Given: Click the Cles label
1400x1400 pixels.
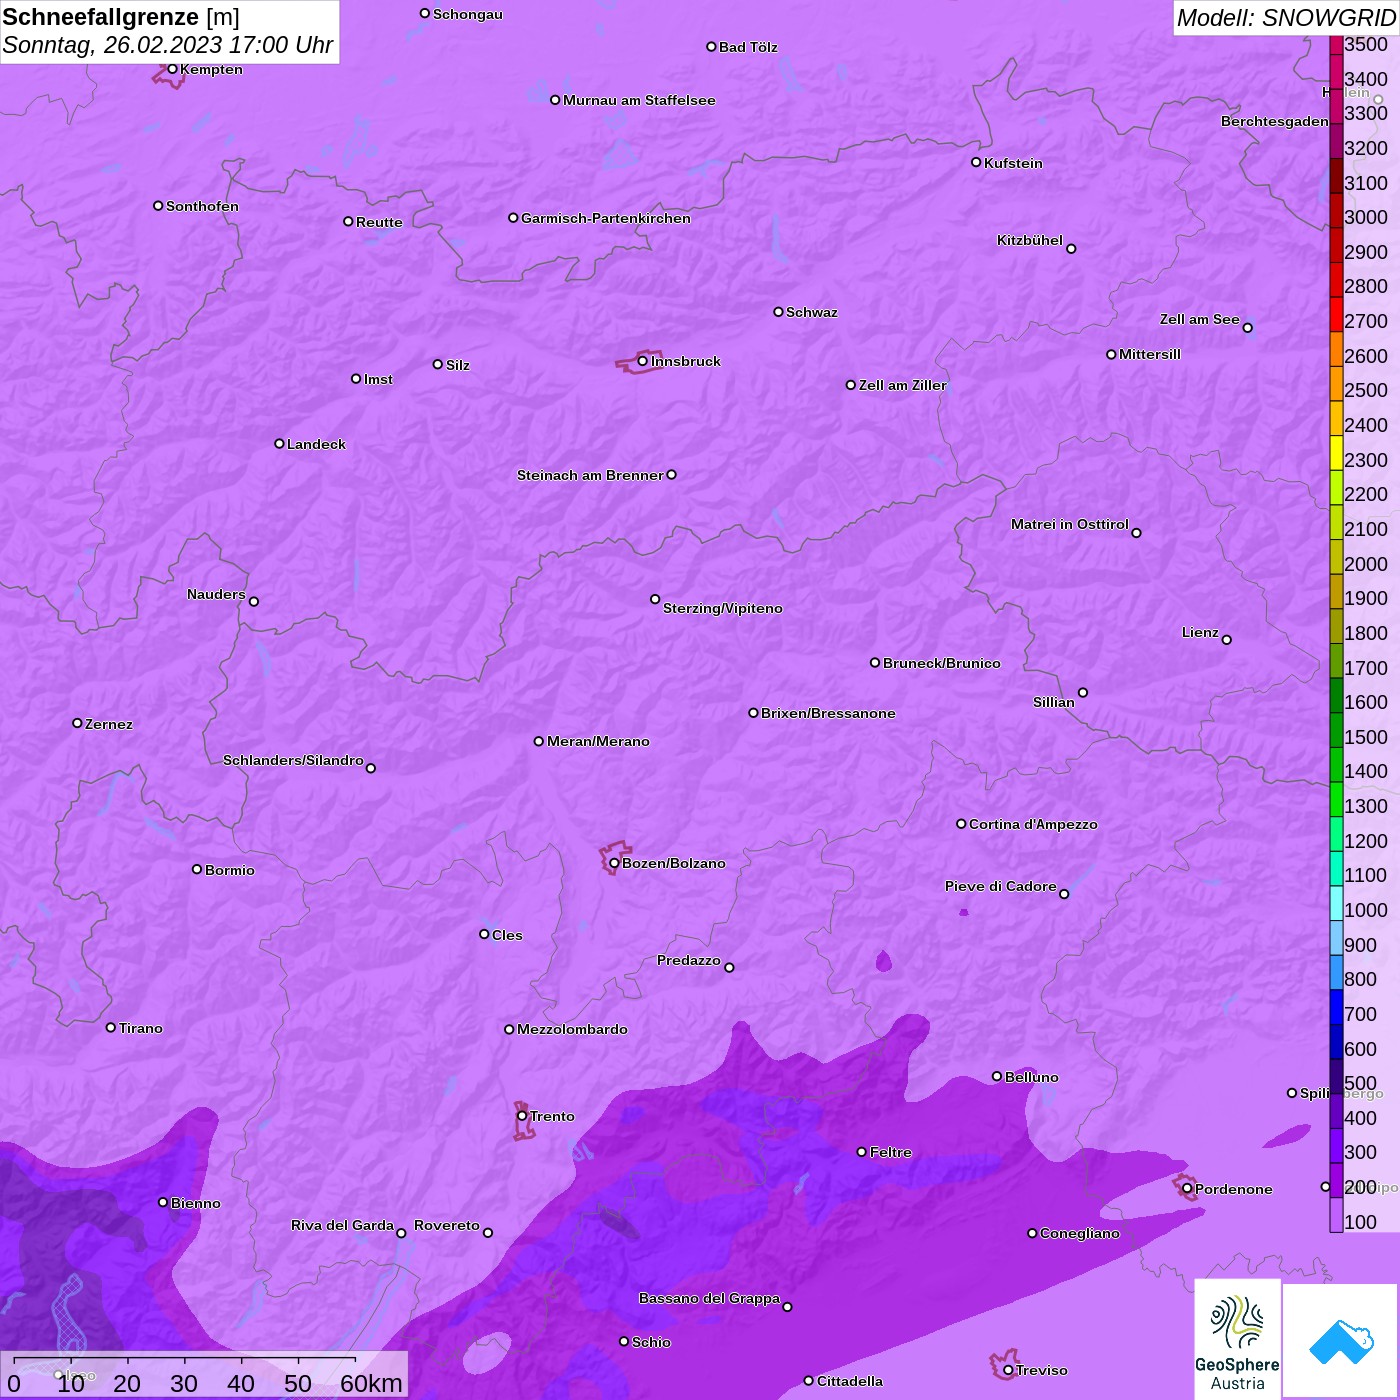Looking at the screenshot, I should (x=507, y=935).
